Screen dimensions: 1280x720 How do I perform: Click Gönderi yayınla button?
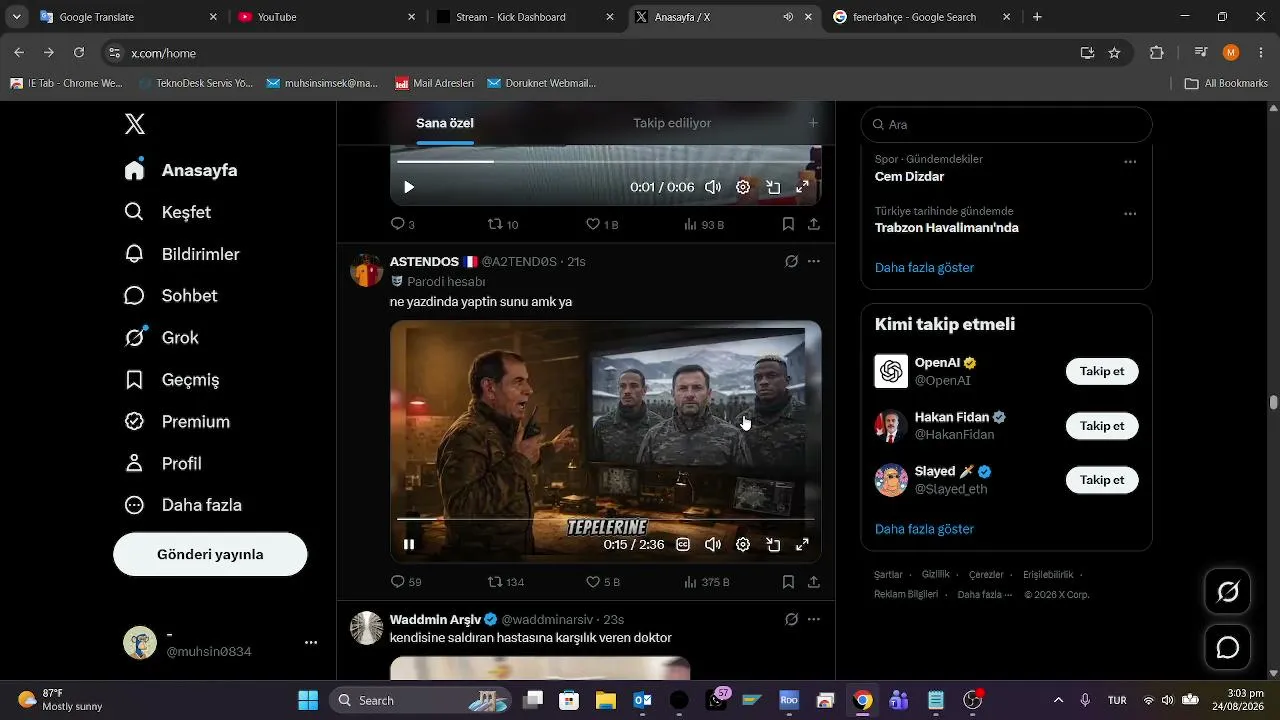210,554
